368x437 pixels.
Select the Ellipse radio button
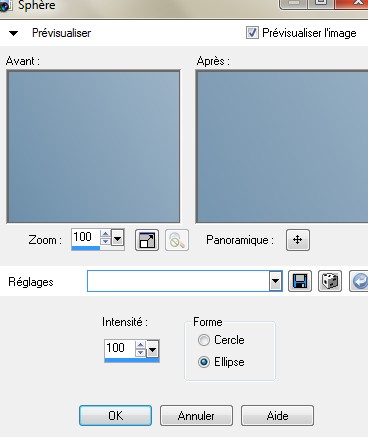point(204,362)
